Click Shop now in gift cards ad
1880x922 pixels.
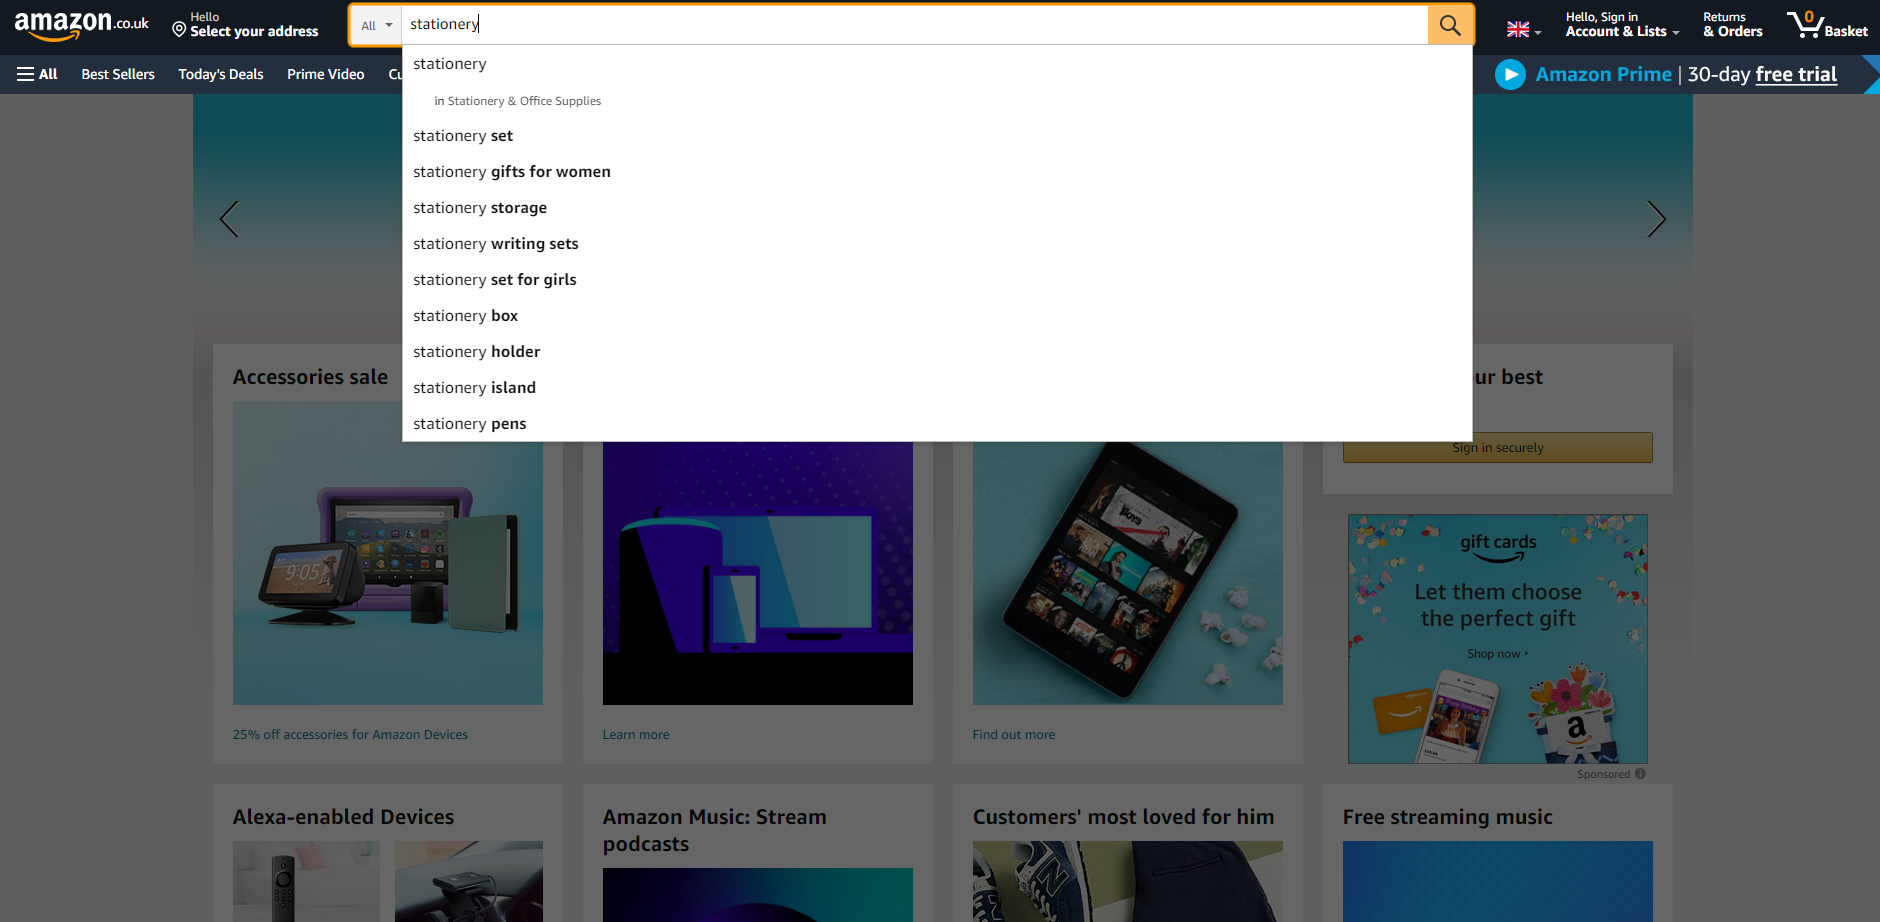(x=1497, y=654)
